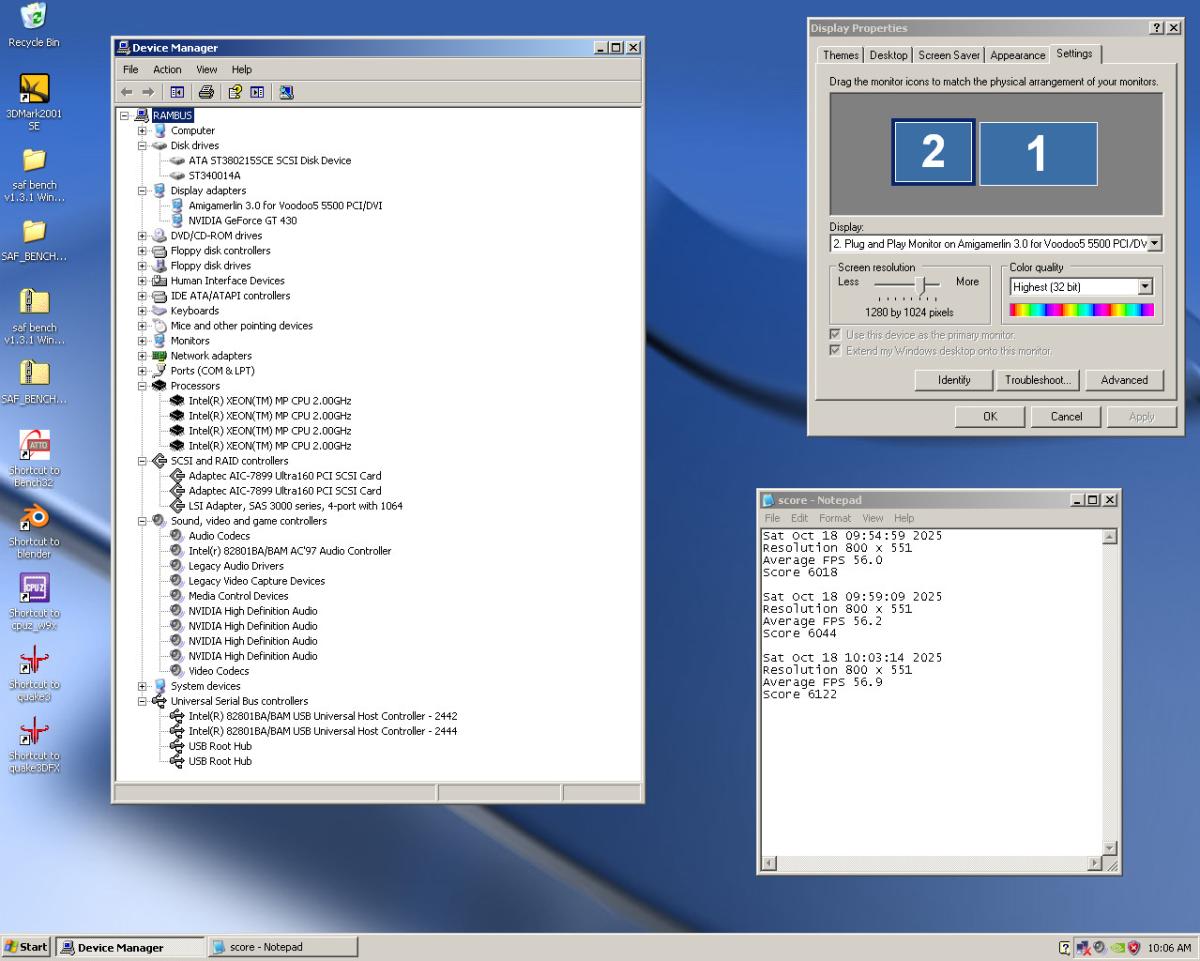
Task: Select the Shortcut to blender desktop icon
Action: [34, 518]
